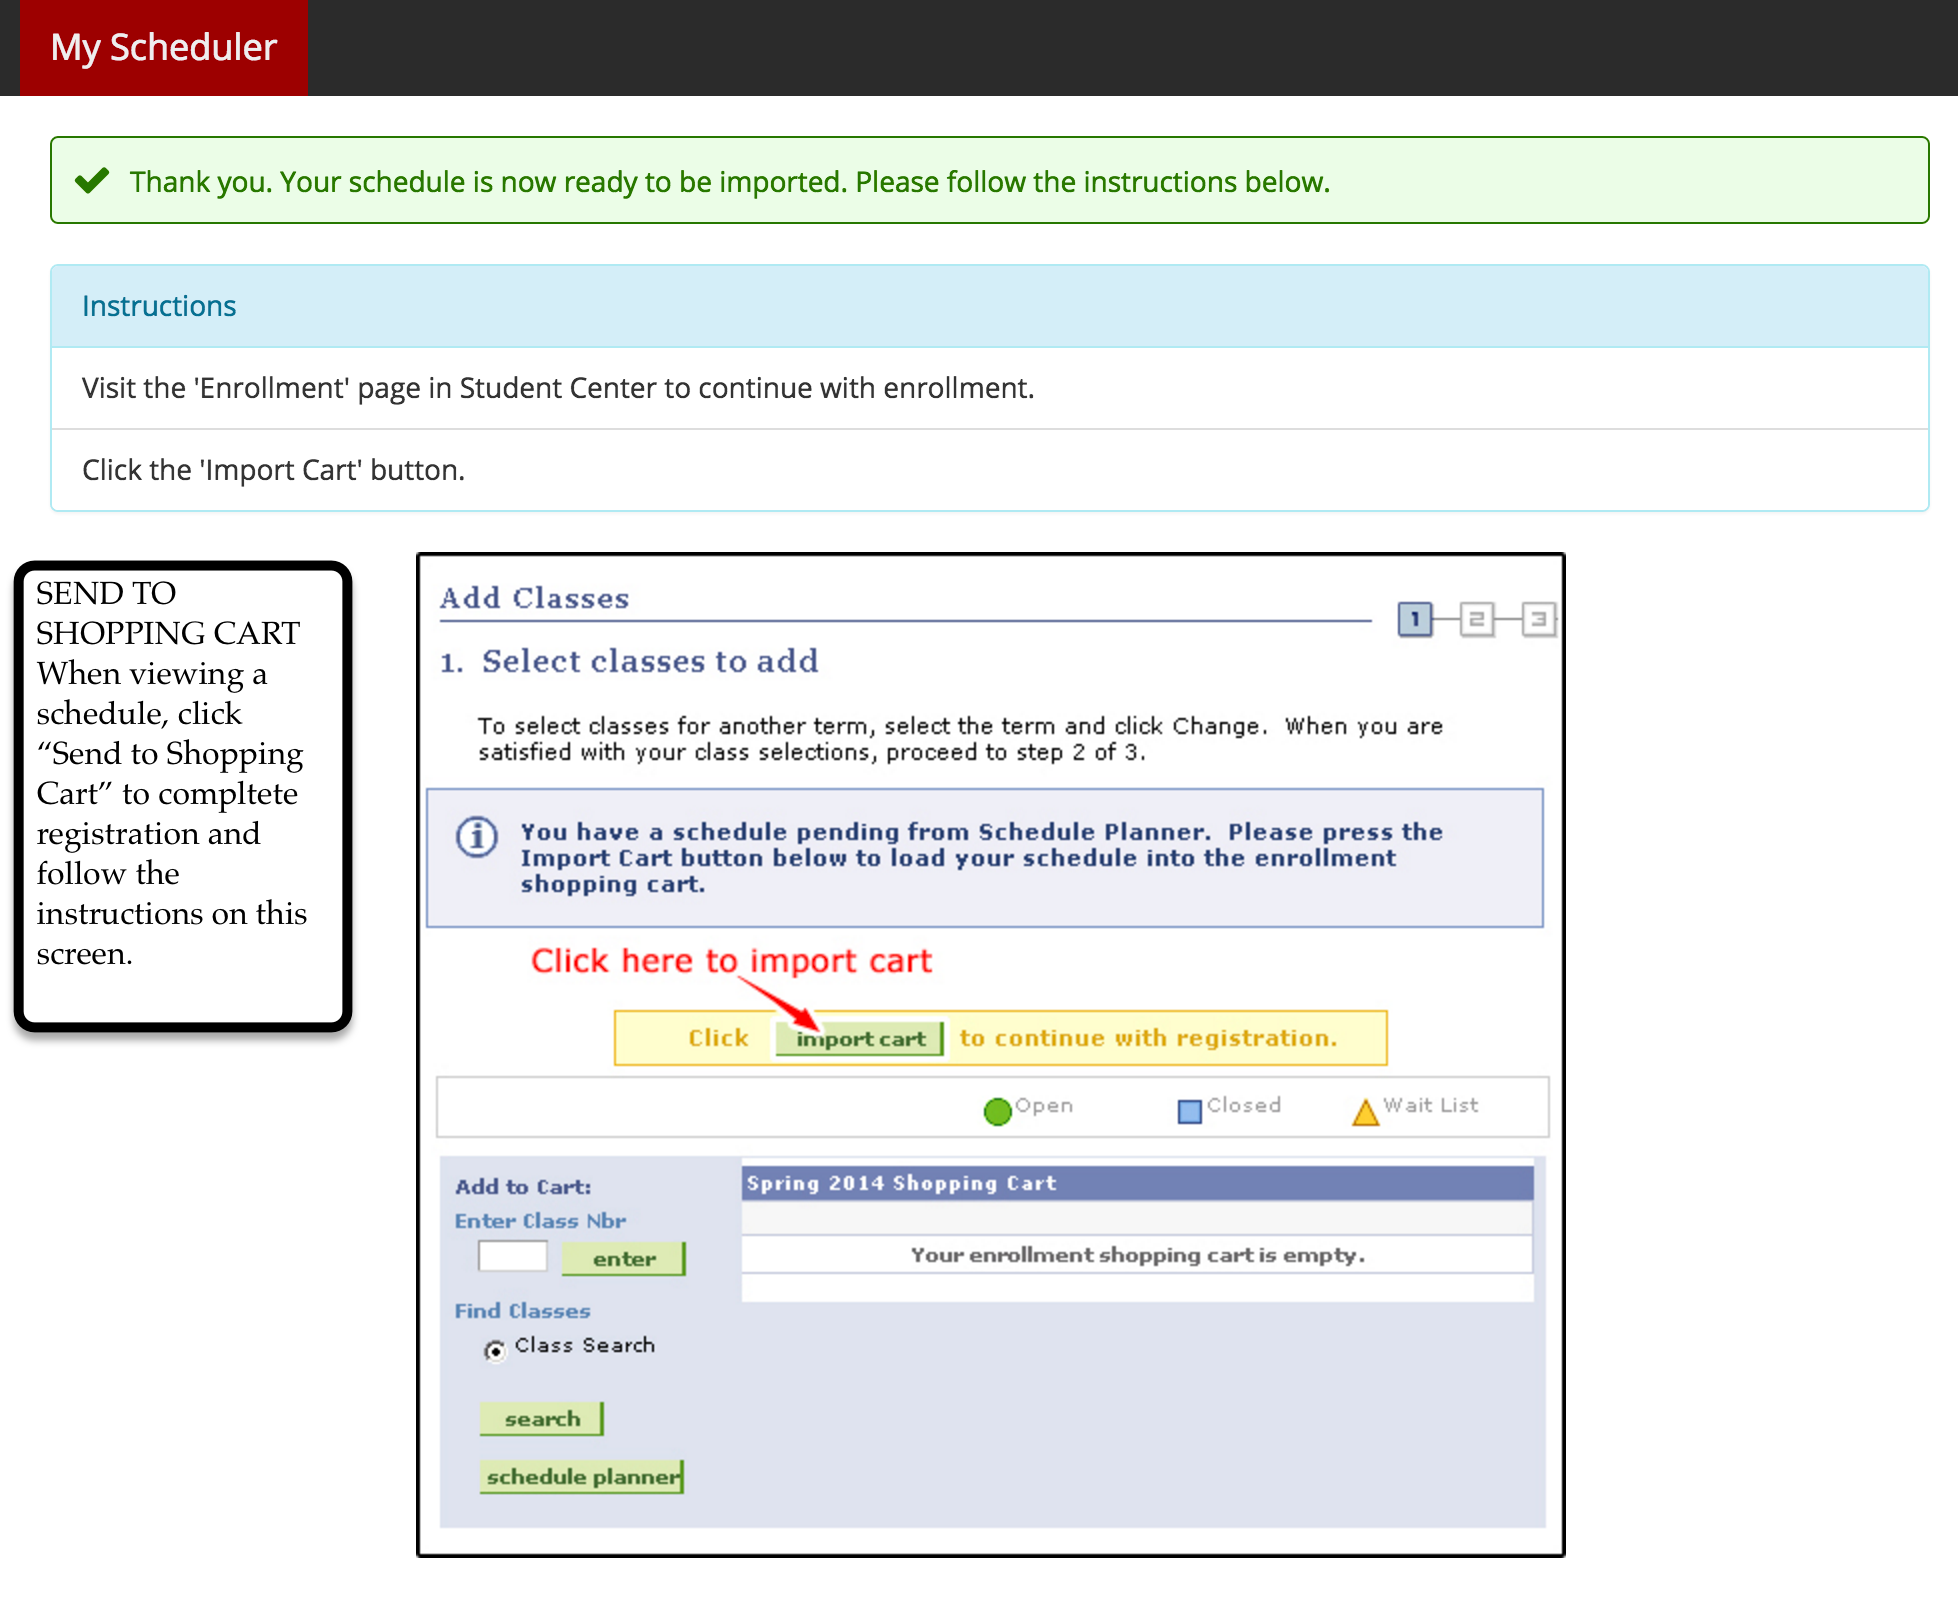Focus the Enter Class Nbr field
Image resolution: width=1958 pixels, height=1612 pixels.
click(512, 1256)
